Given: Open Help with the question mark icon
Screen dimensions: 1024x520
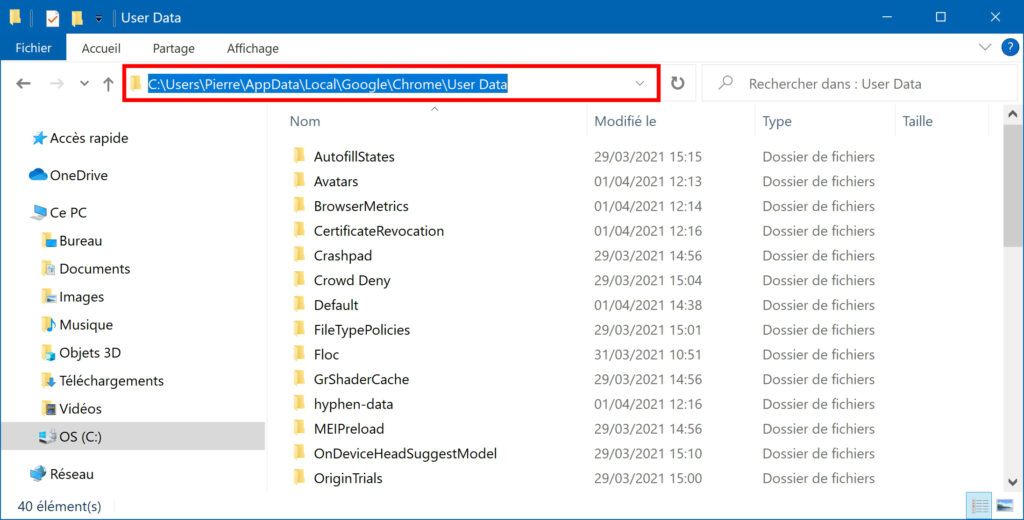Looking at the screenshot, I should pyautogui.click(x=1010, y=47).
